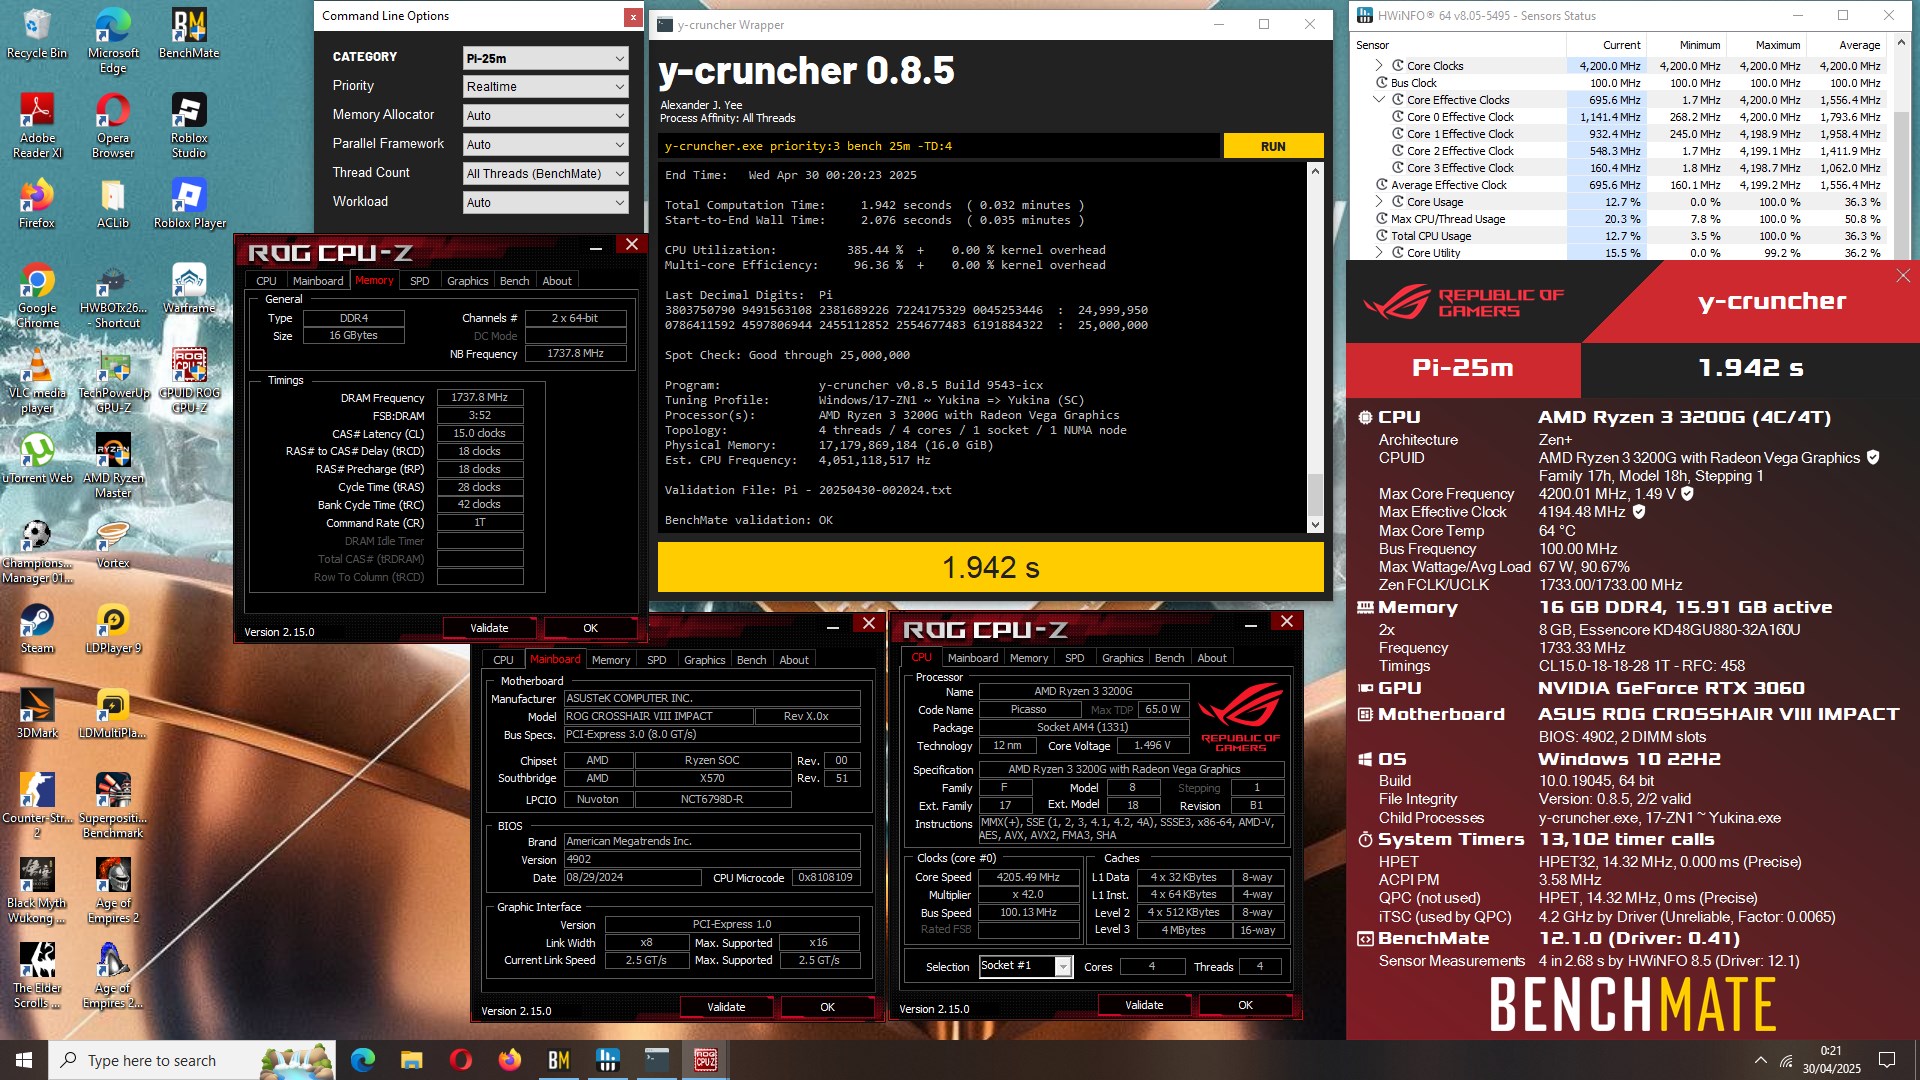Screen dimensions: 1920x1080
Task: Launch Opera Browser desktop icon
Action: [113, 125]
